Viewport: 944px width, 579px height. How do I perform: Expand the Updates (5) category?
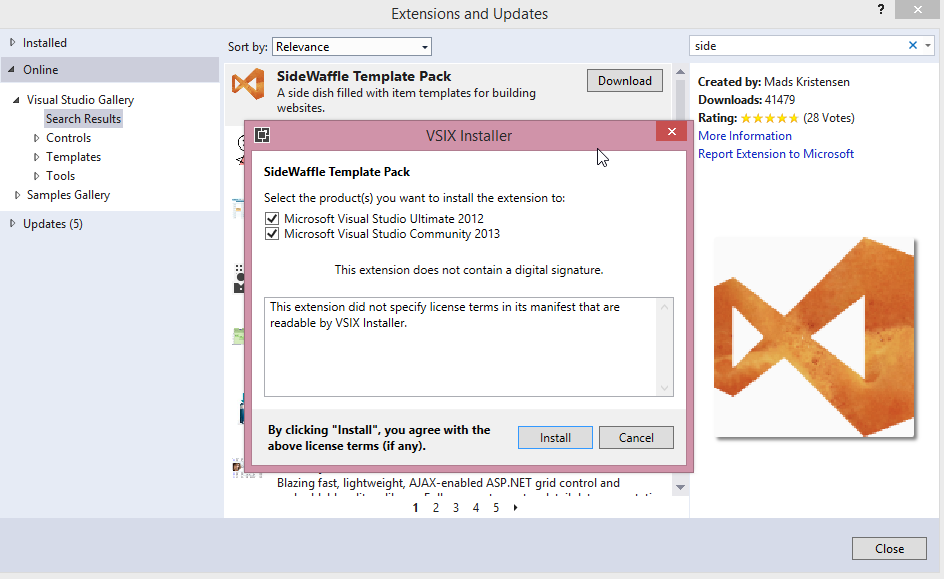pyautogui.click(x=12, y=223)
